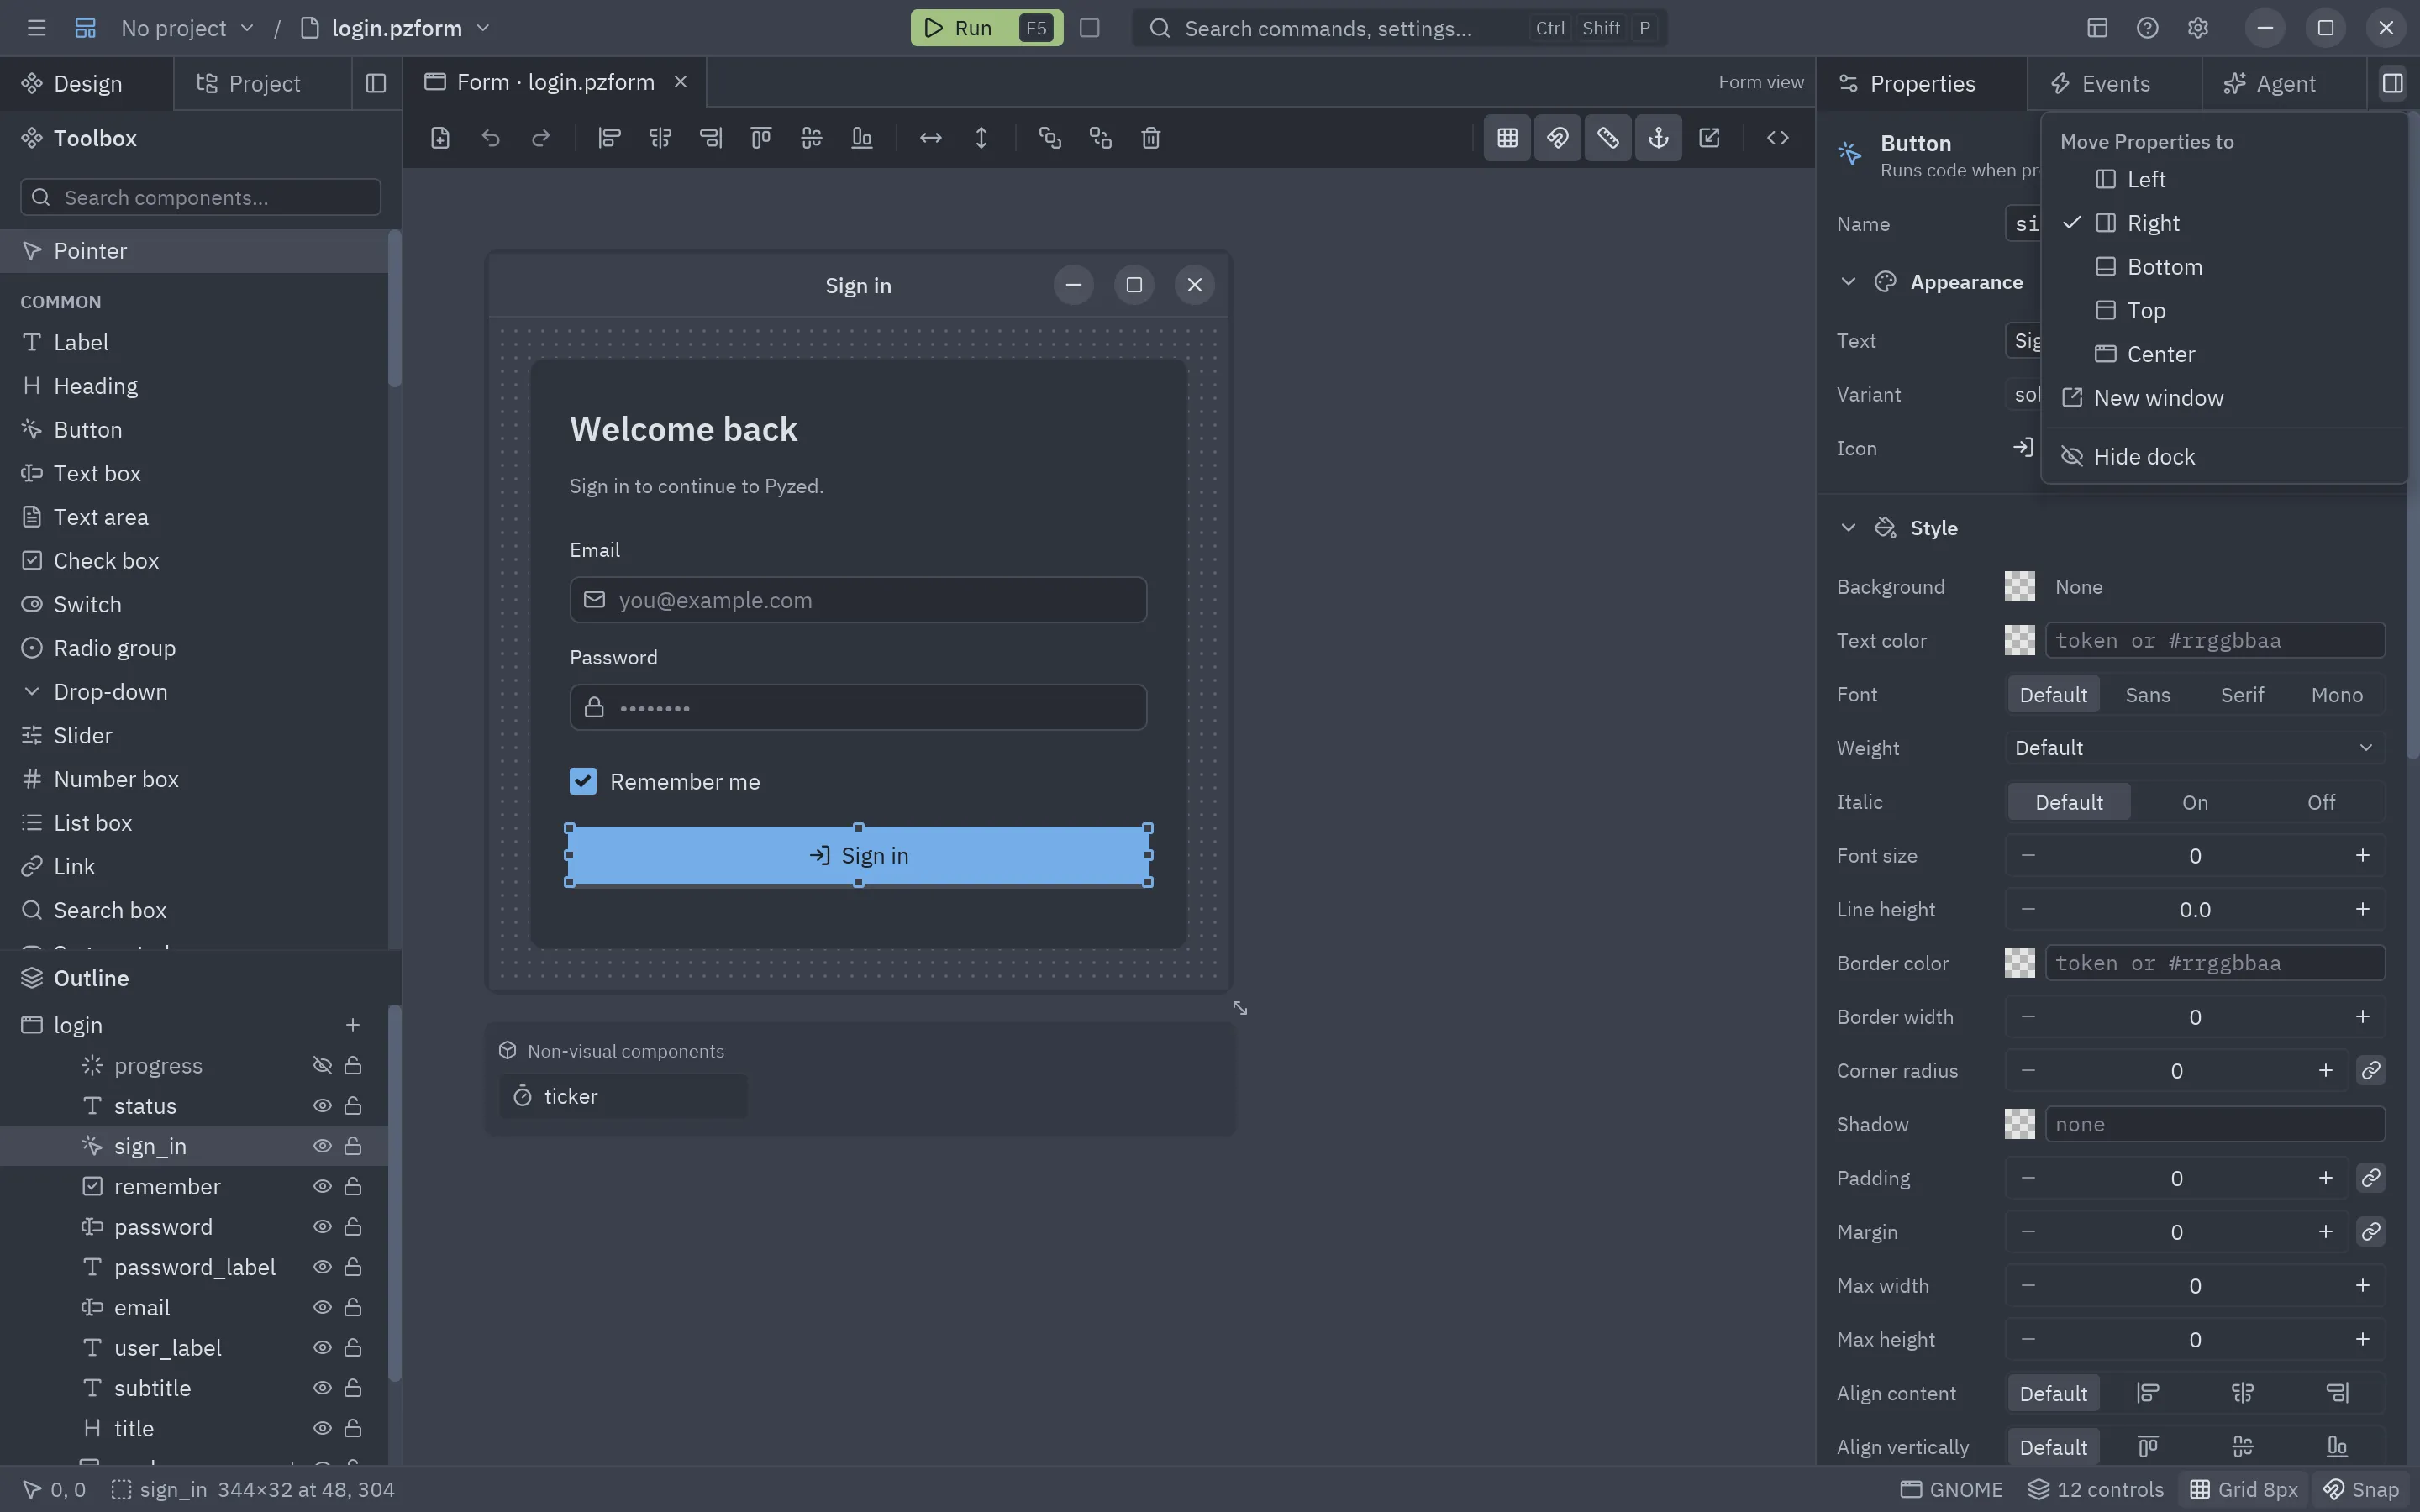Switch to the Project tab
This screenshot has width=2420, height=1512.
pyautogui.click(x=263, y=84)
